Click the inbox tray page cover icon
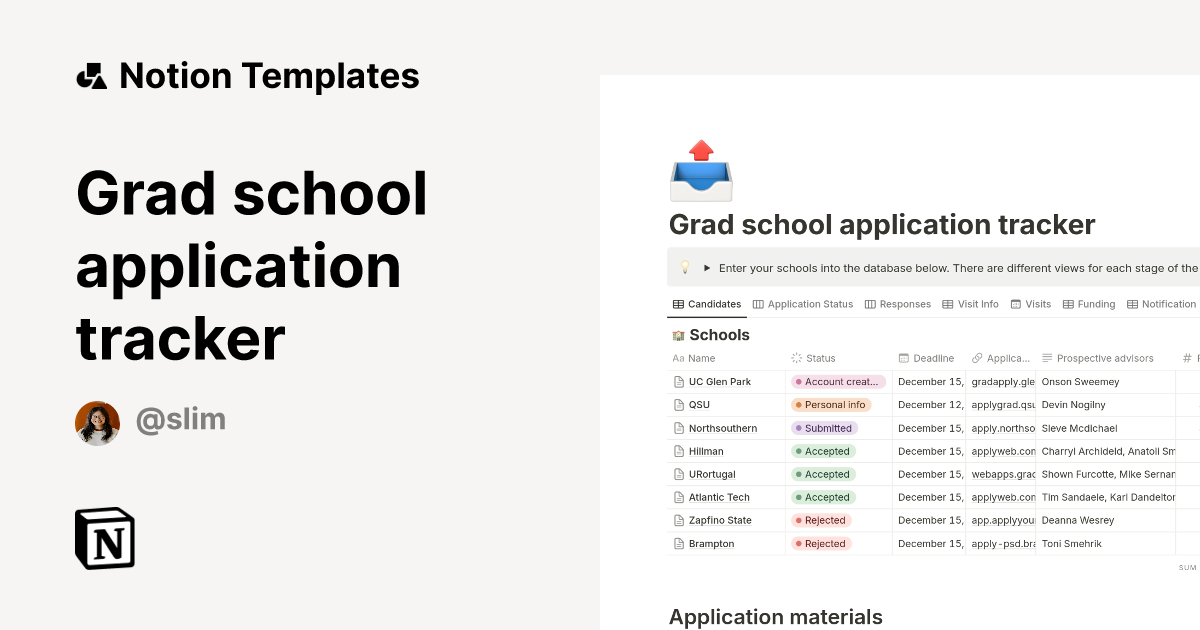 coord(700,170)
